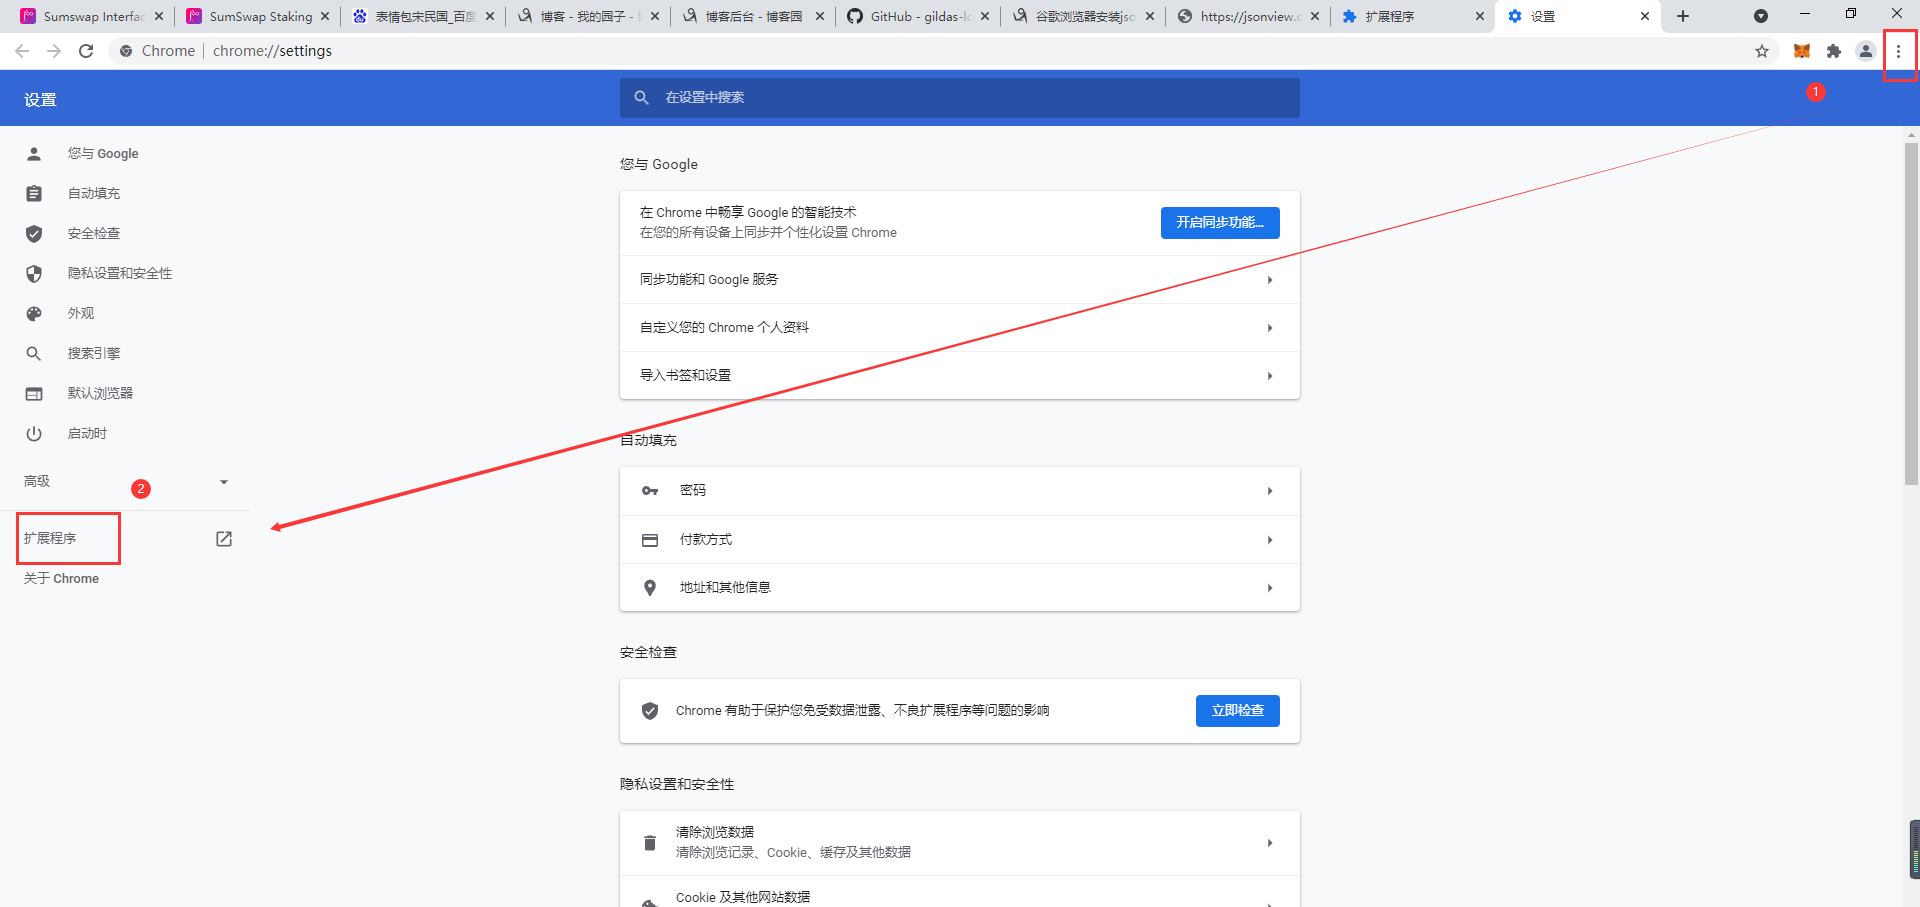Switch to the jsonview https tab
1920x907 pixels.
[1248, 16]
